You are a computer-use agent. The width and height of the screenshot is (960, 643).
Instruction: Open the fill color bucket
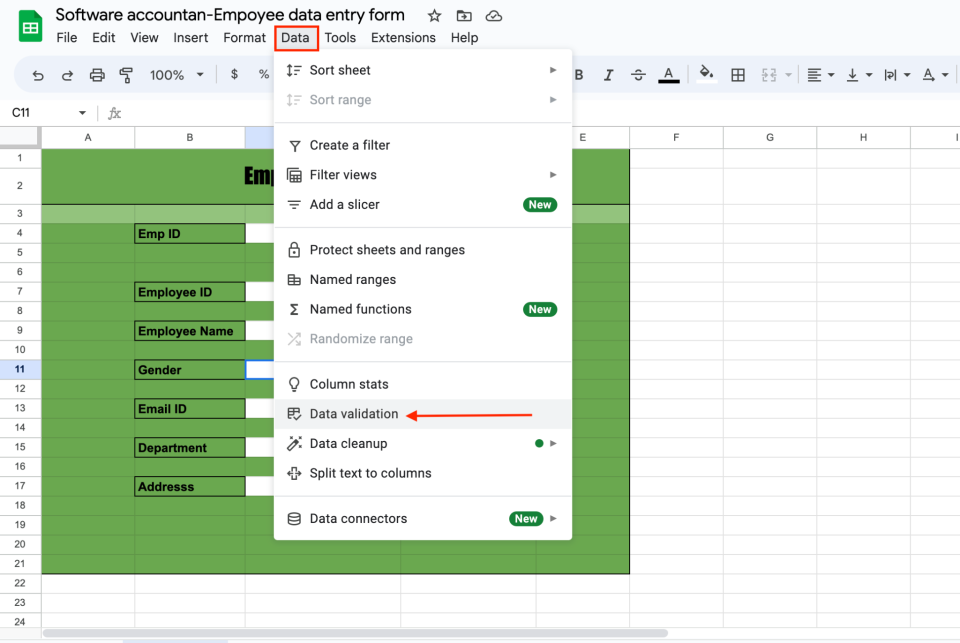point(707,74)
